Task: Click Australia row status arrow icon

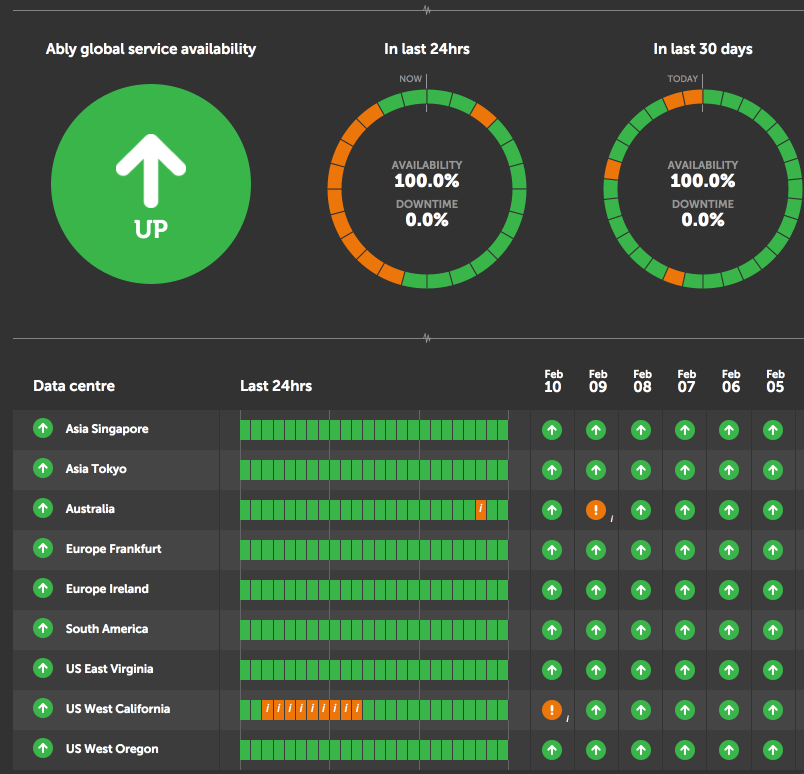Action: pos(43,508)
